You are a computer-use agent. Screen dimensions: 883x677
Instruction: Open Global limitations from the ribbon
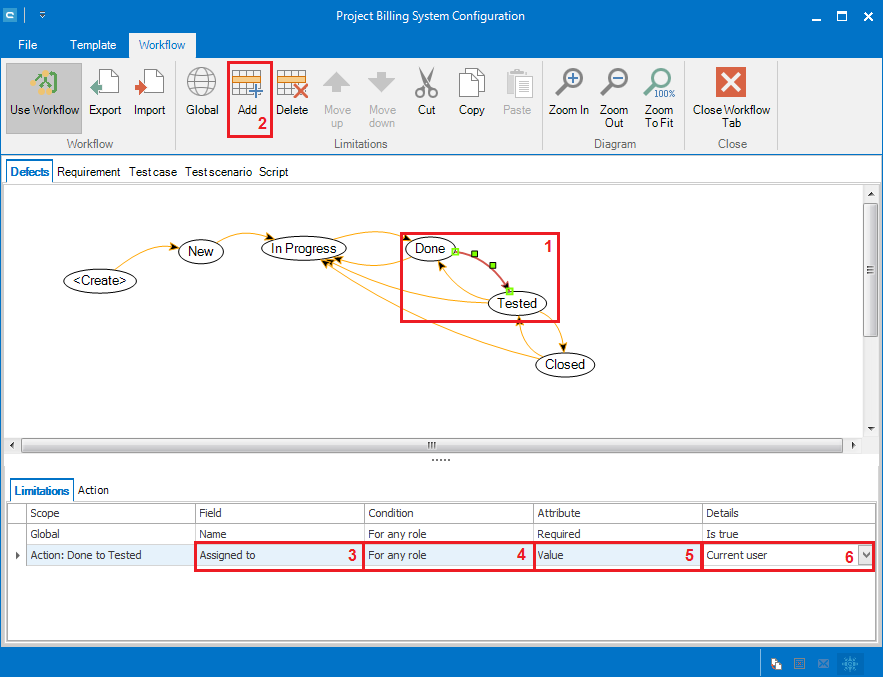[202, 93]
